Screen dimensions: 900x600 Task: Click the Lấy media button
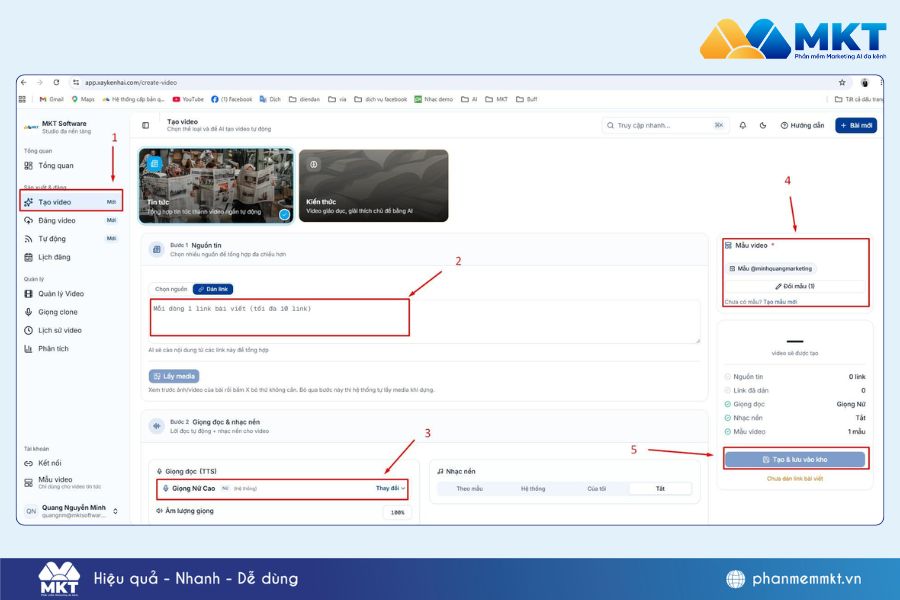coord(174,376)
